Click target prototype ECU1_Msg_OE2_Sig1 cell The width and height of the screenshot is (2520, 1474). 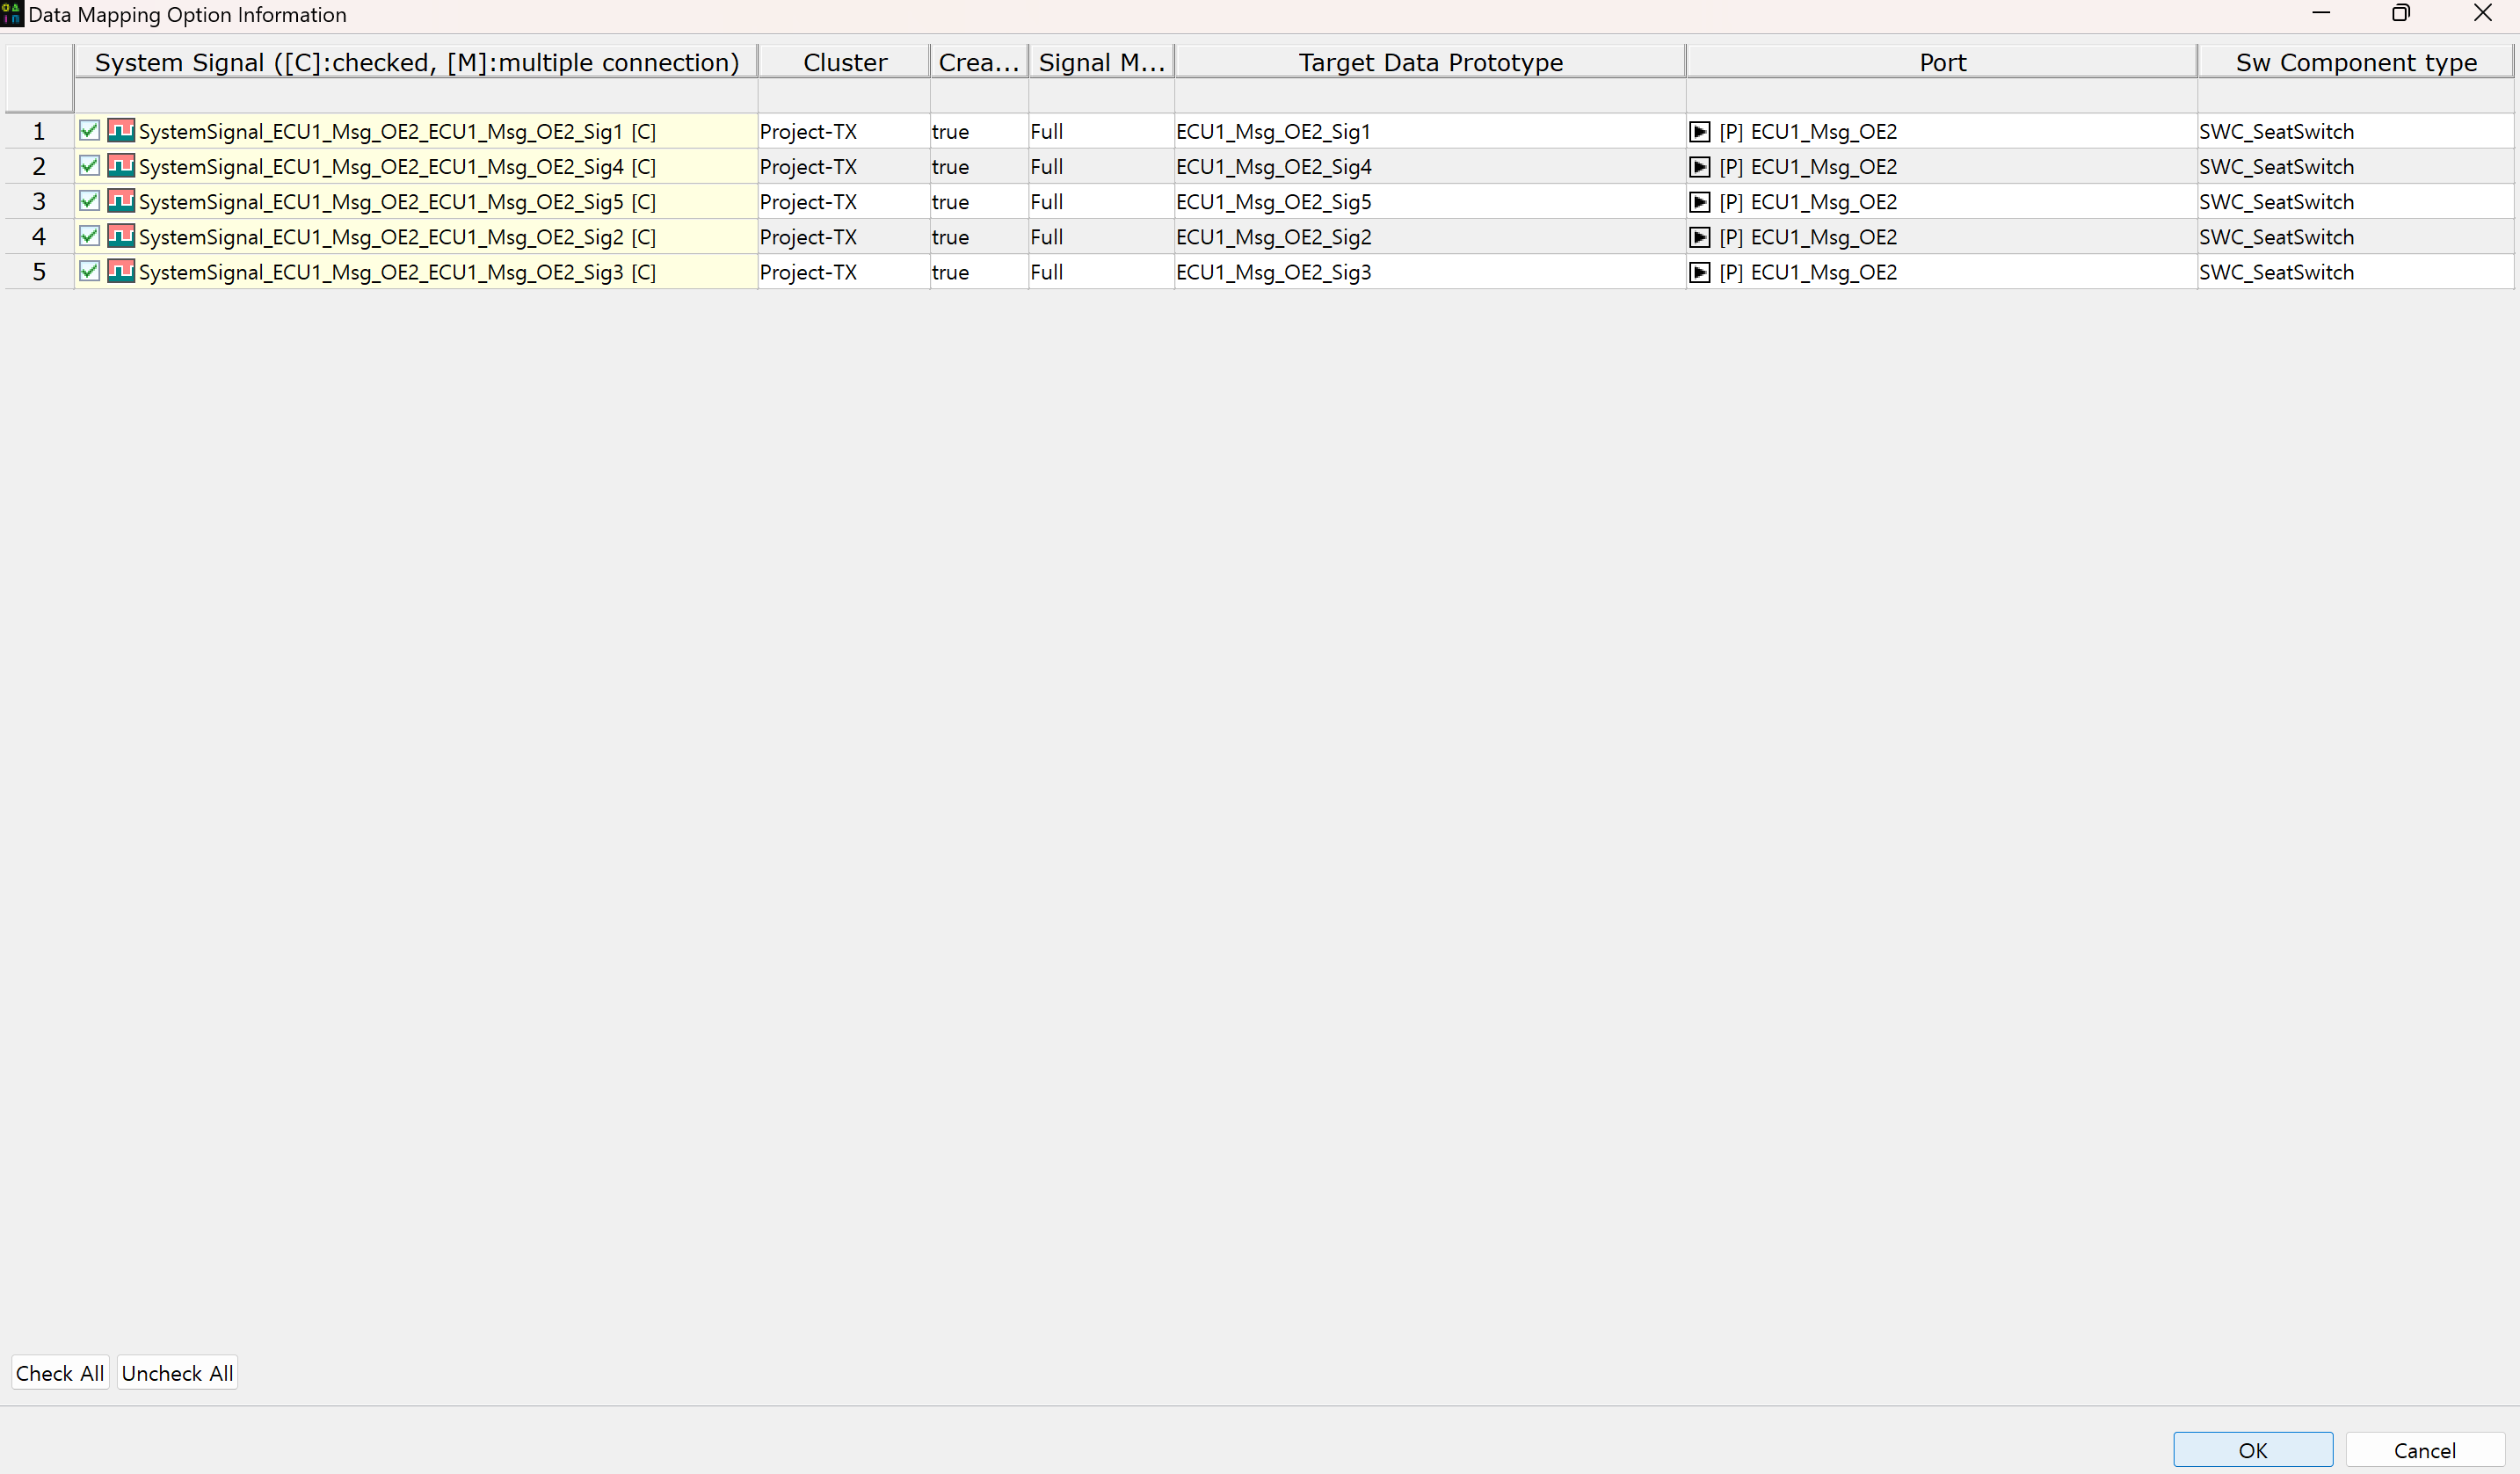coord(1430,131)
